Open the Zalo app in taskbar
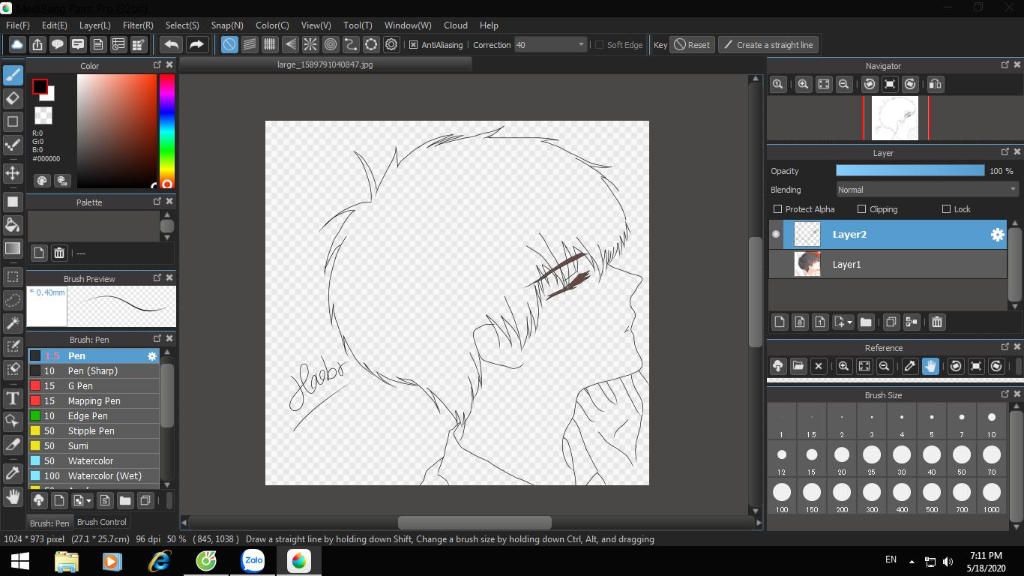 coord(253,560)
